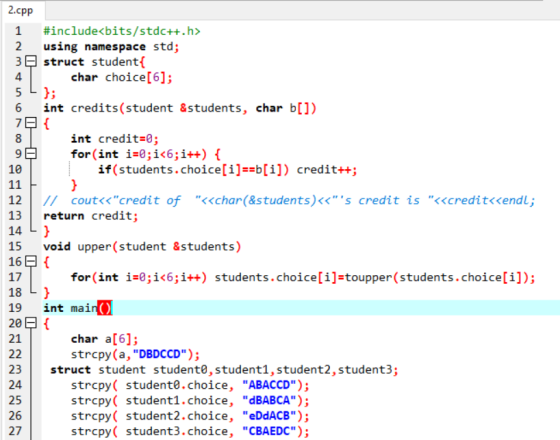Place cursor on 'using namespace std;' line
560x440 pixels.
point(111,46)
